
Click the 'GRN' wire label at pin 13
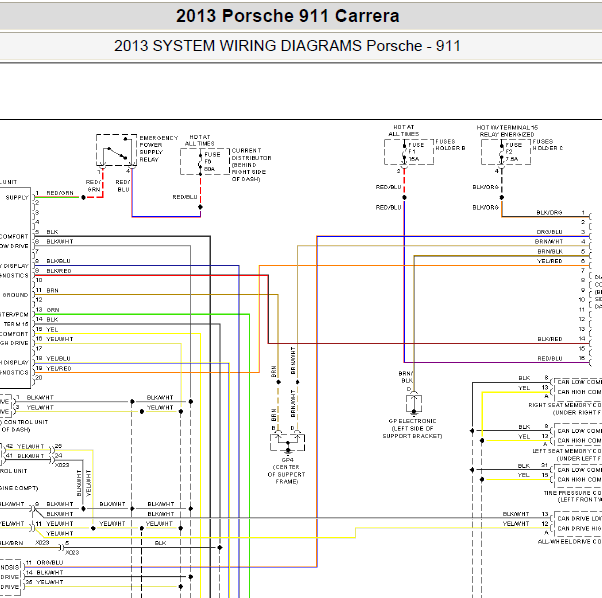53,310
